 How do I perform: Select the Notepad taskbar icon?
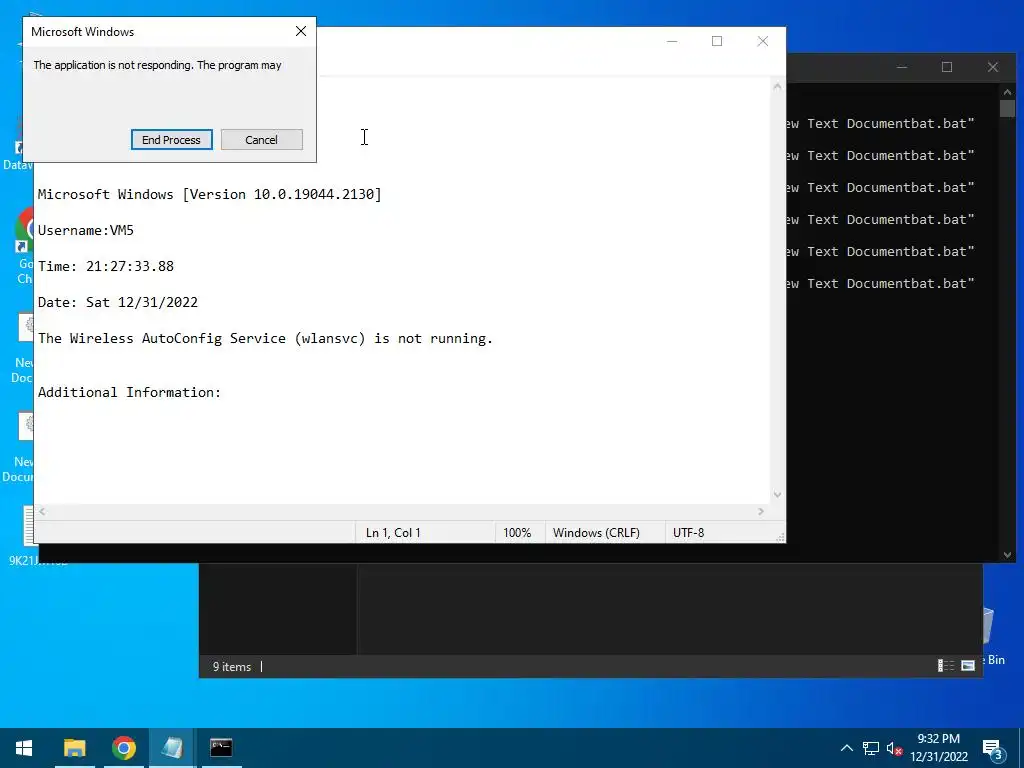(x=172, y=748)
